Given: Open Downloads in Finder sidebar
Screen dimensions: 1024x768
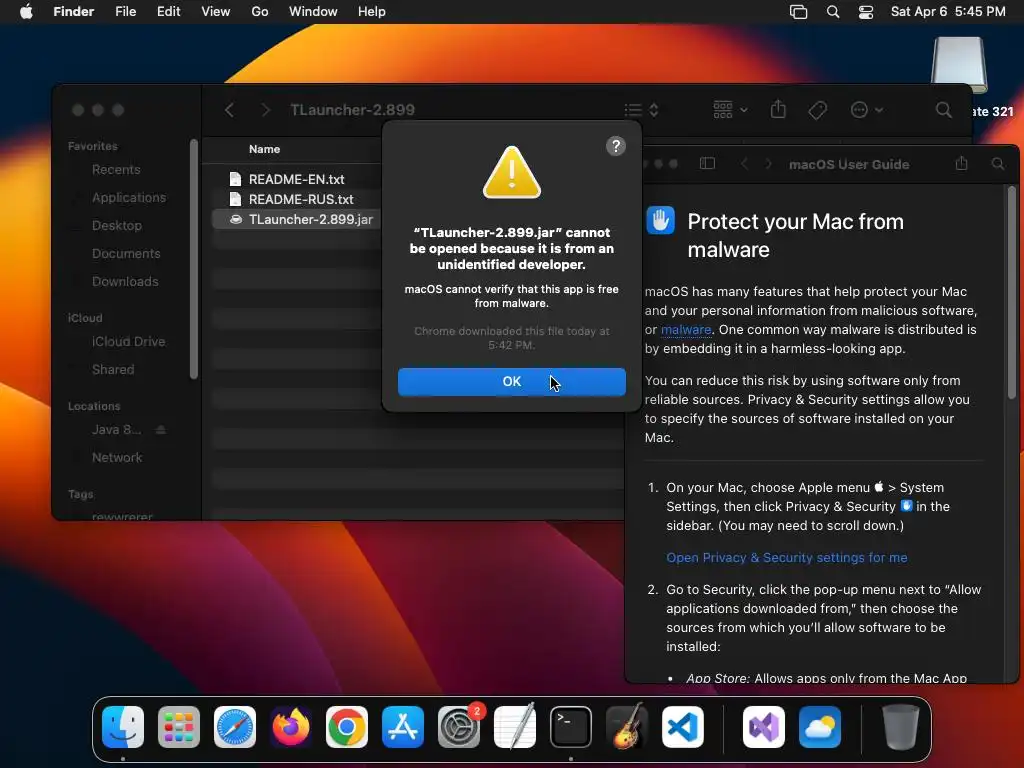Looking at the screenshot, I should 125,281.
